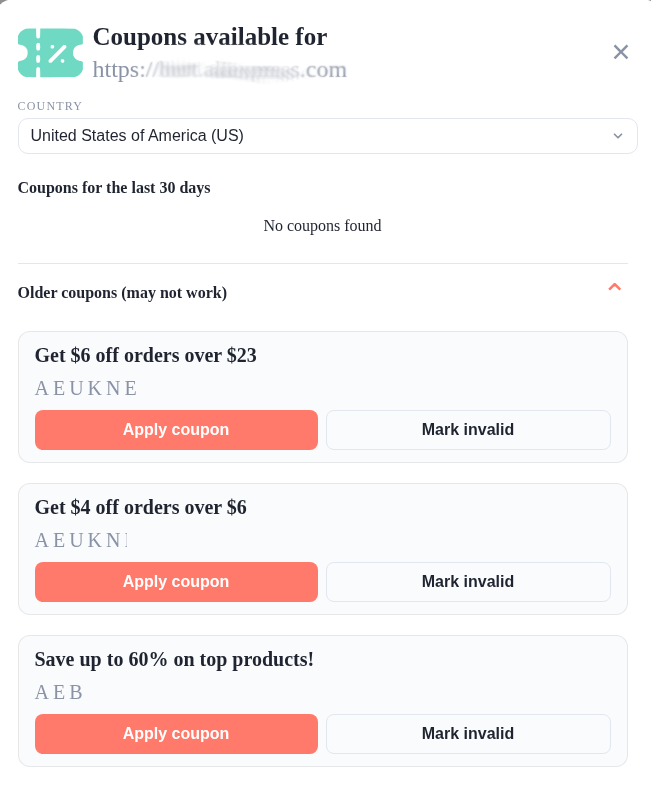Click the chevron on the country combo box

click(x=617, y=135)
